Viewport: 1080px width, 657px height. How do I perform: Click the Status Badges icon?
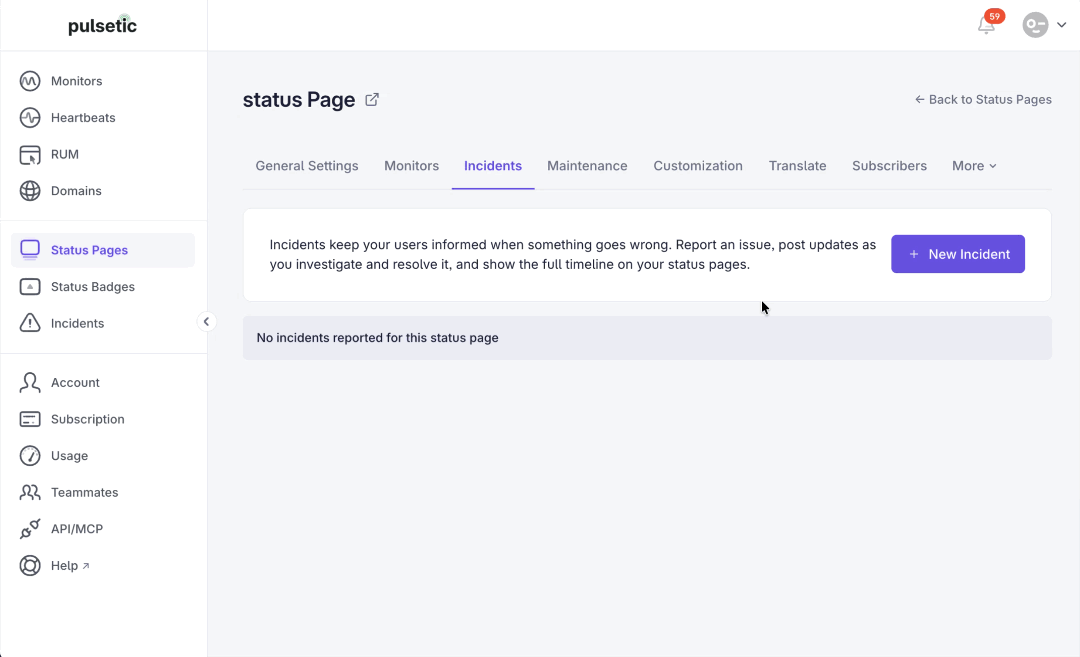[x=30, y=286]
